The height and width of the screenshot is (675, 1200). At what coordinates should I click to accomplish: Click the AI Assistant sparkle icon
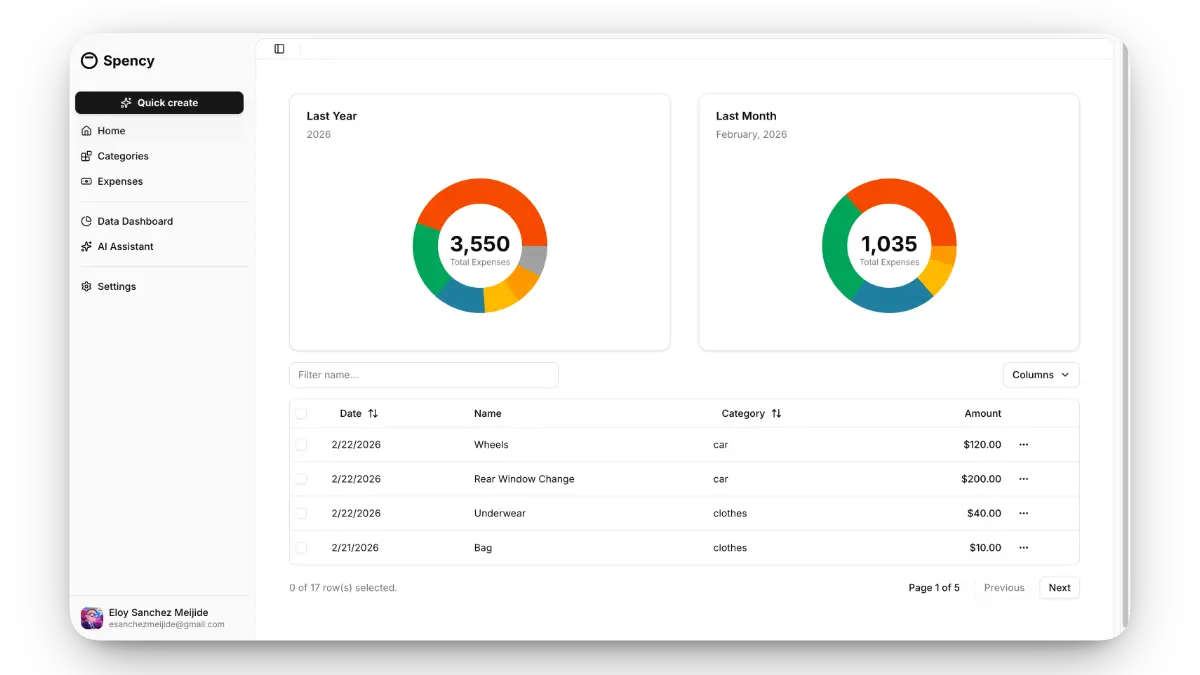[87, 246]
